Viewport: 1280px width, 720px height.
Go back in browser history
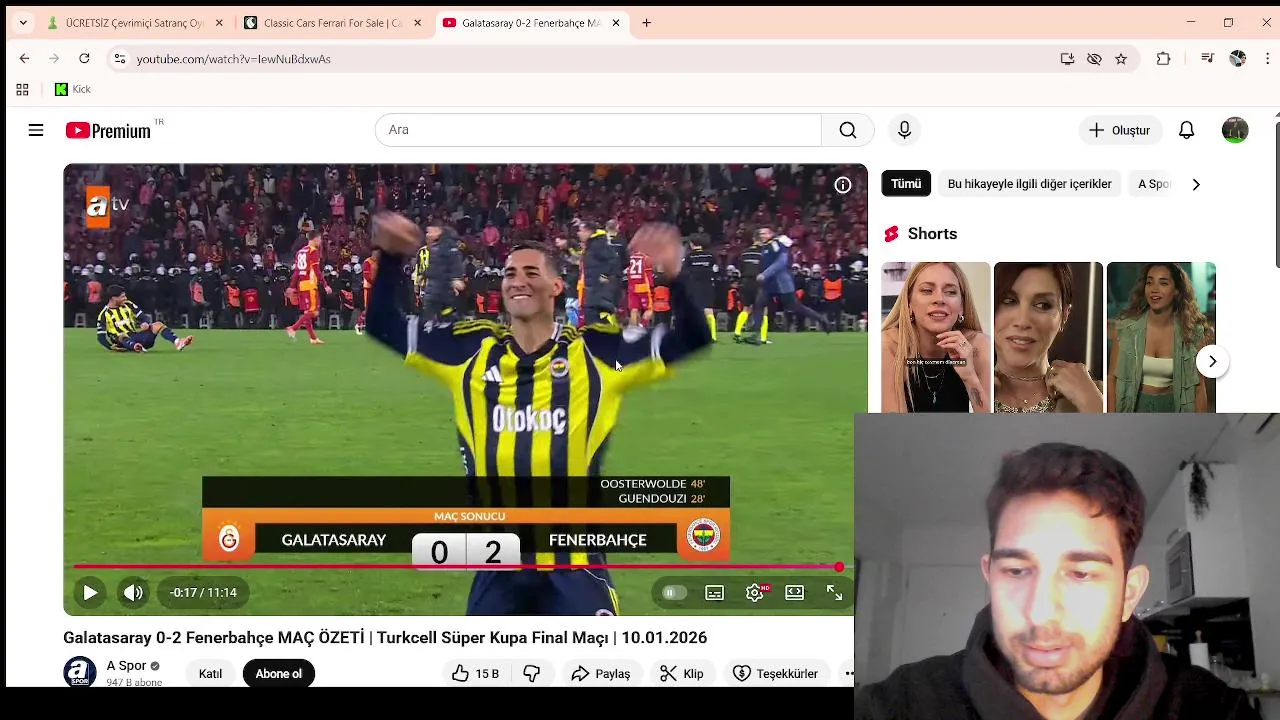pyautogui.click(x=24, y=59)
